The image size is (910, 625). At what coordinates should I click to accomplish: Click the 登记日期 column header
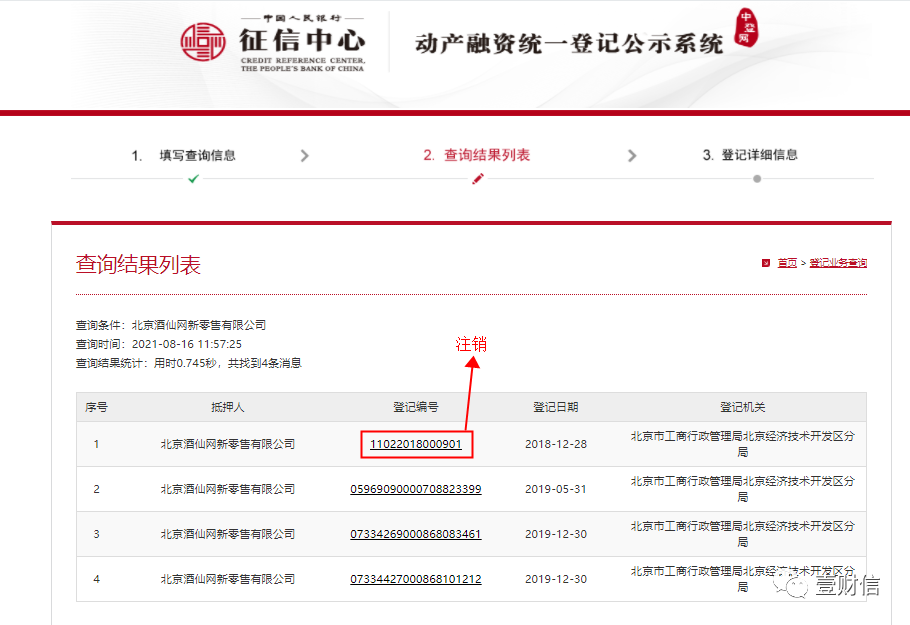[556, 407]
